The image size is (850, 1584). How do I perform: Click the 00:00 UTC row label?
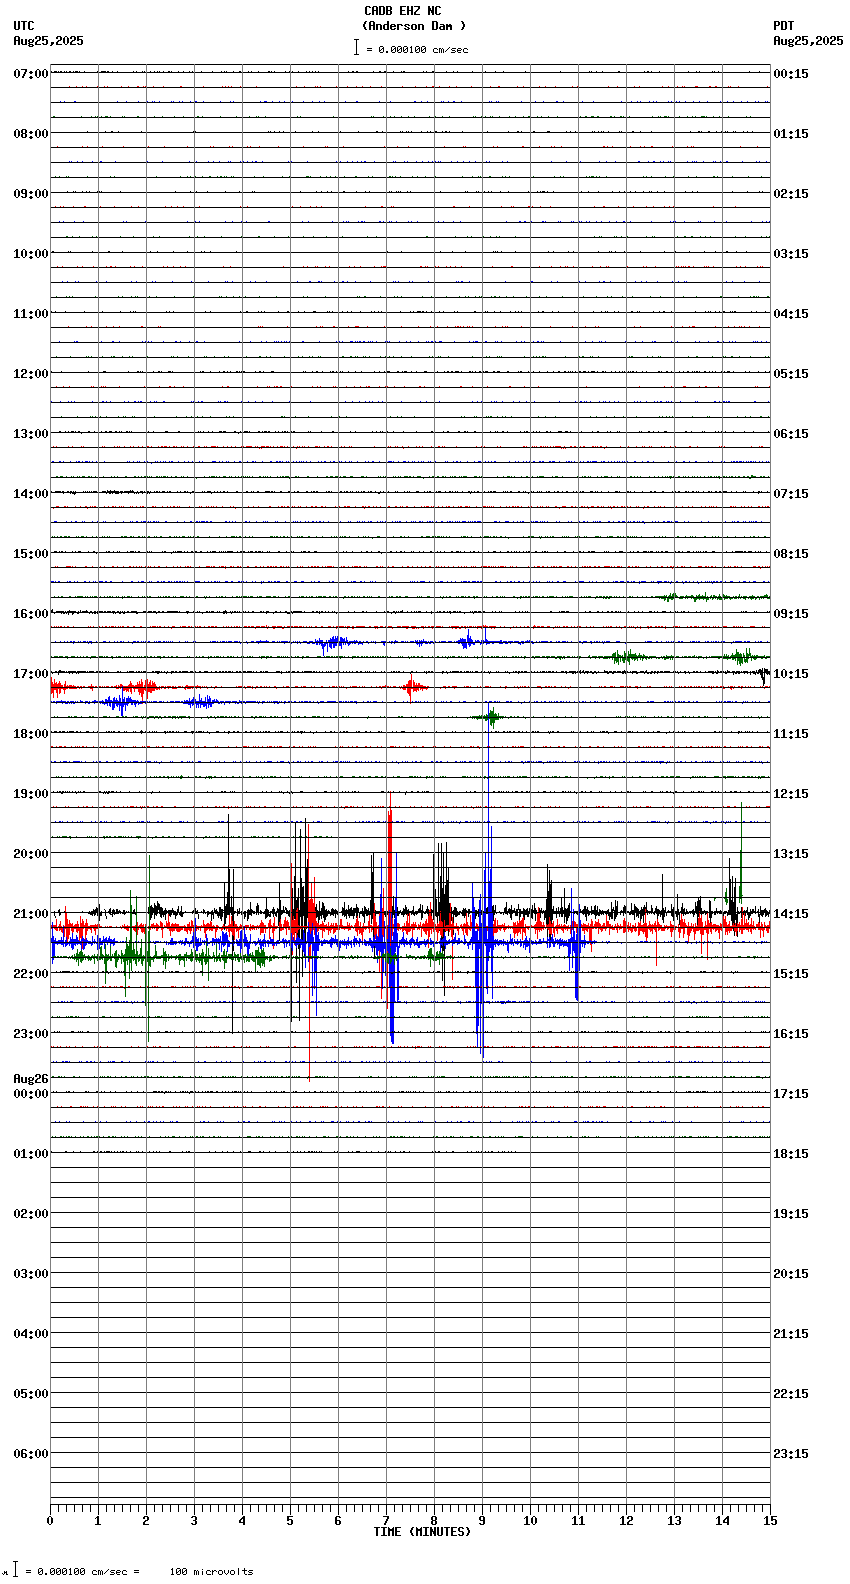point(31,1094)
